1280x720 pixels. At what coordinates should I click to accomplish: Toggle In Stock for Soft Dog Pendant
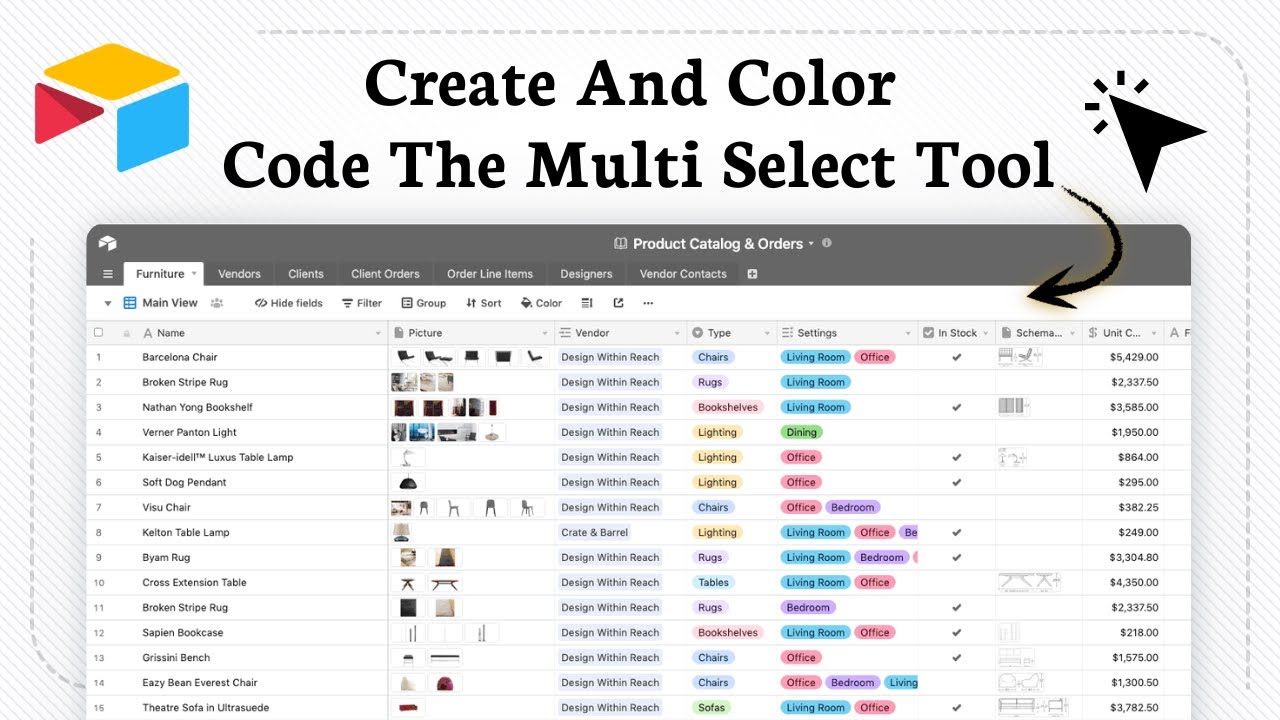[957, 482]
